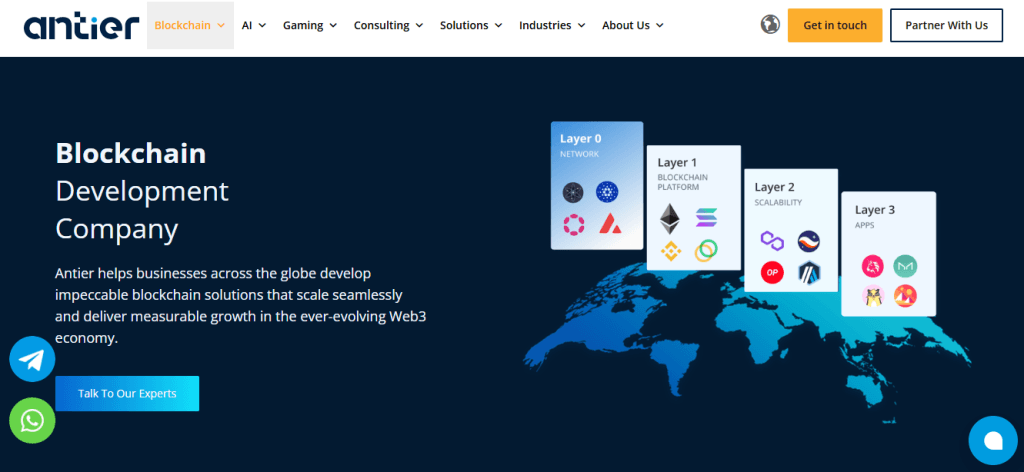Click the globe language icon
Viewport: 1024px width, 472px height.
(x=770, y=25)
